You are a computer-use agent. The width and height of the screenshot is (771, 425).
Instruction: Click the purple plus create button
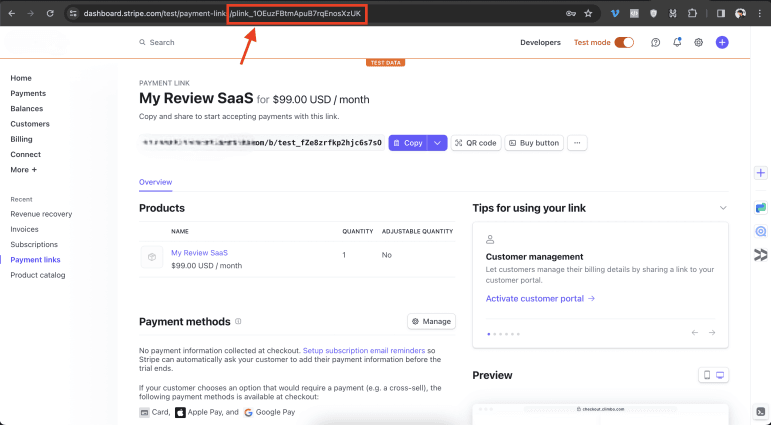pos(722,43)
